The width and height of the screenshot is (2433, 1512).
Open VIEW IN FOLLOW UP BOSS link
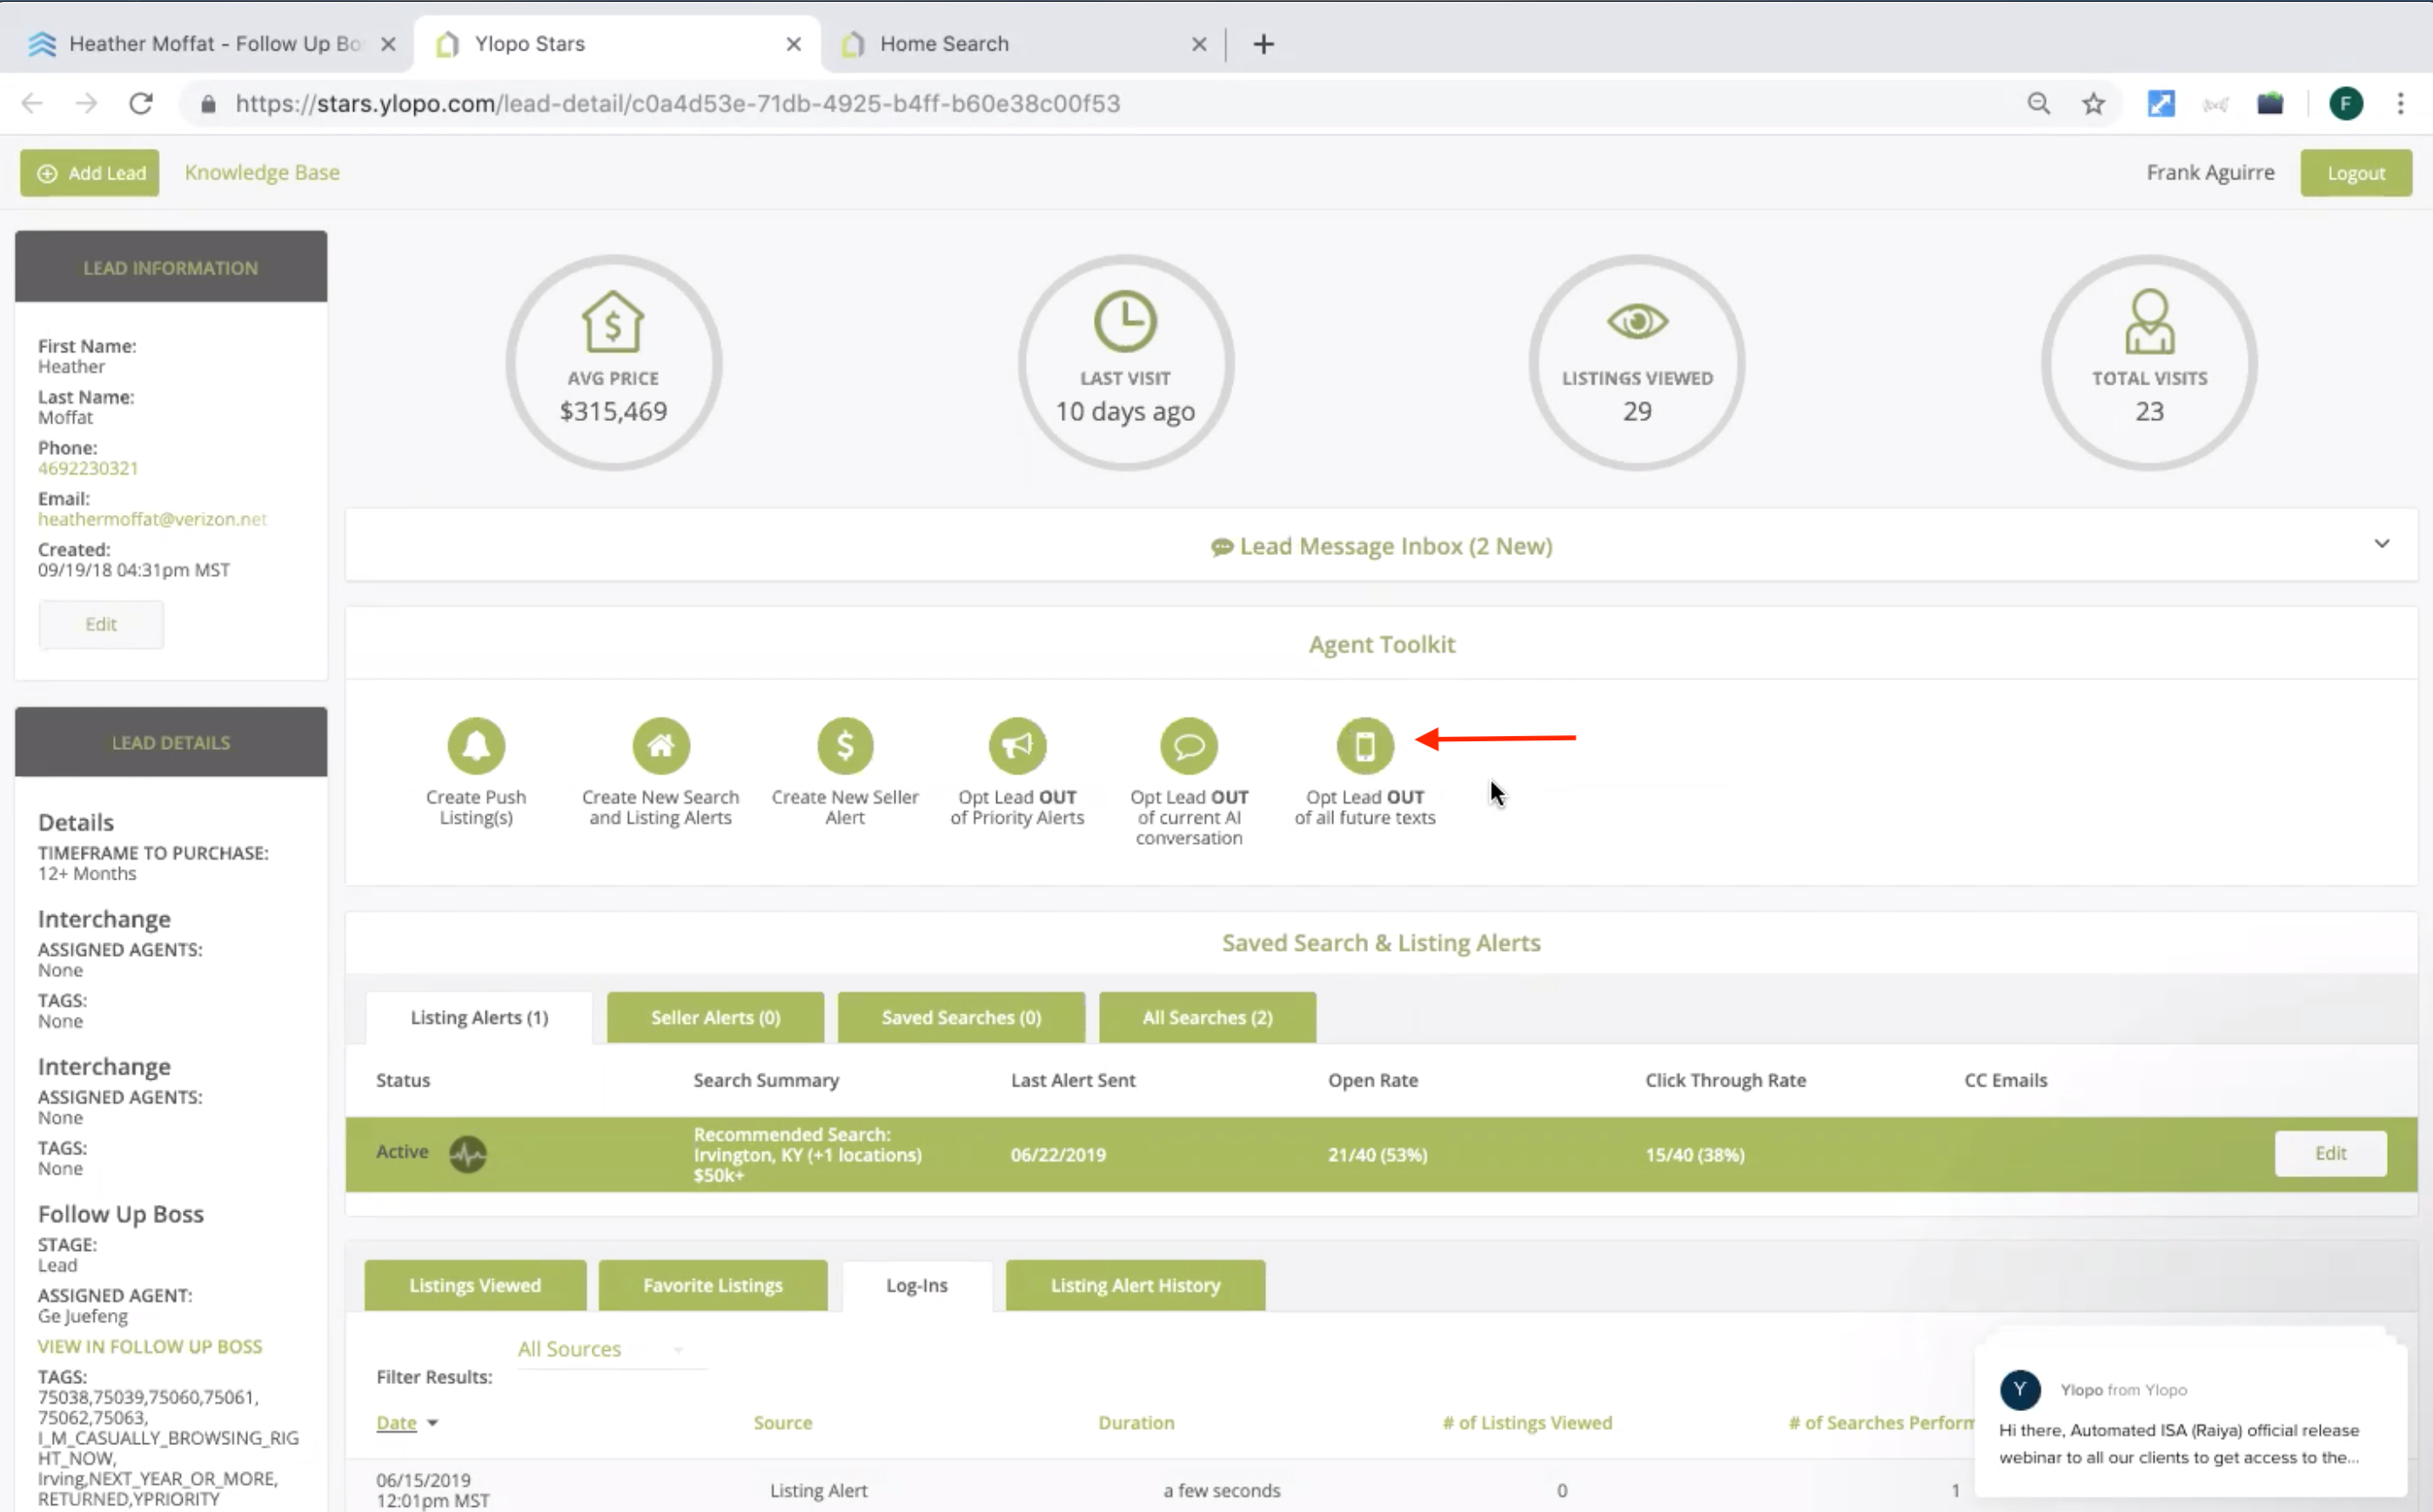[x=150, y=1346]
